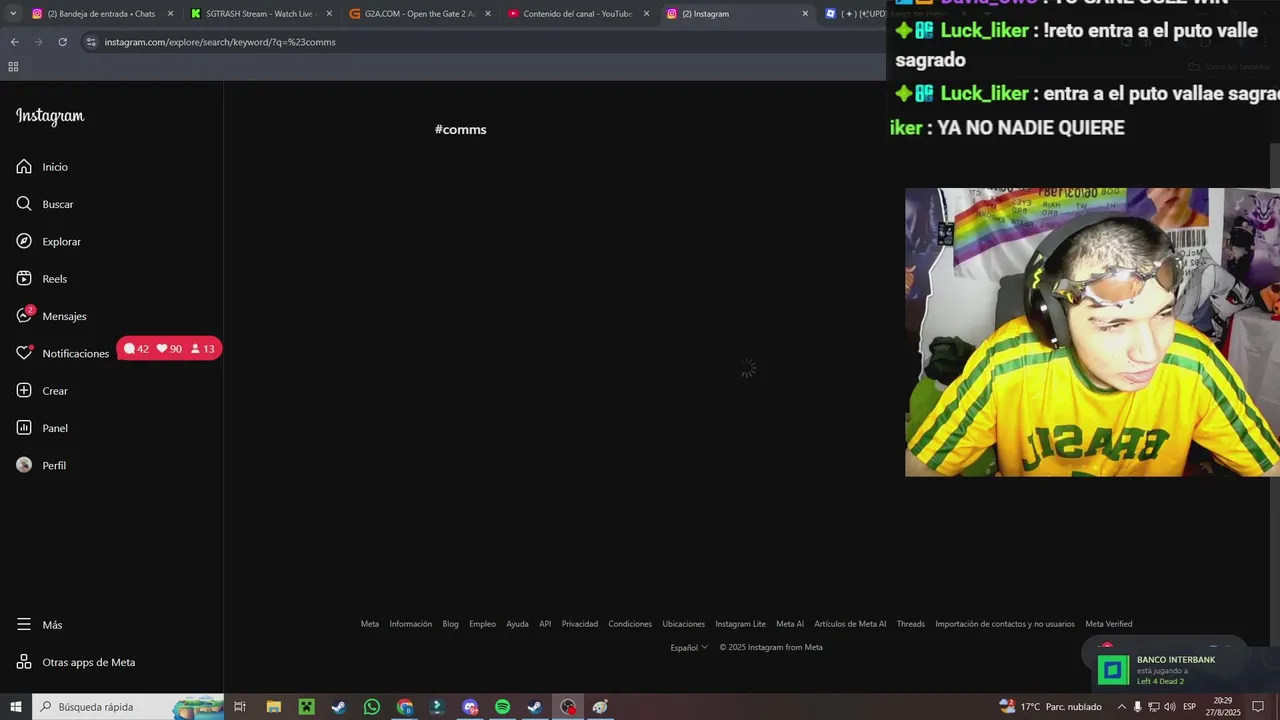Image resolution: width=1280 pixels, height=720 pixels.
Task: Open Chrome from the taskbar
Action: [404, 707]
